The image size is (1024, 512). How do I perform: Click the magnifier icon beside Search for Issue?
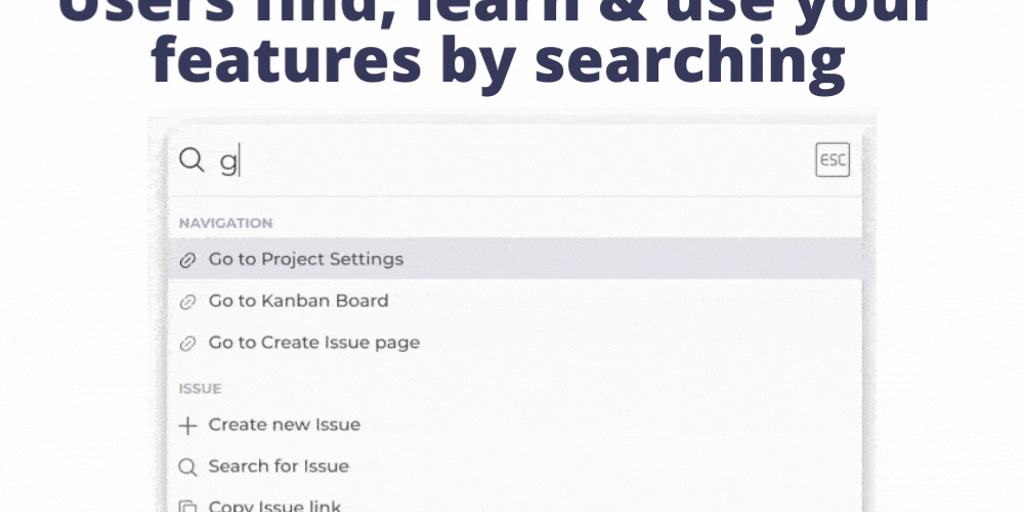click(187, 467)
